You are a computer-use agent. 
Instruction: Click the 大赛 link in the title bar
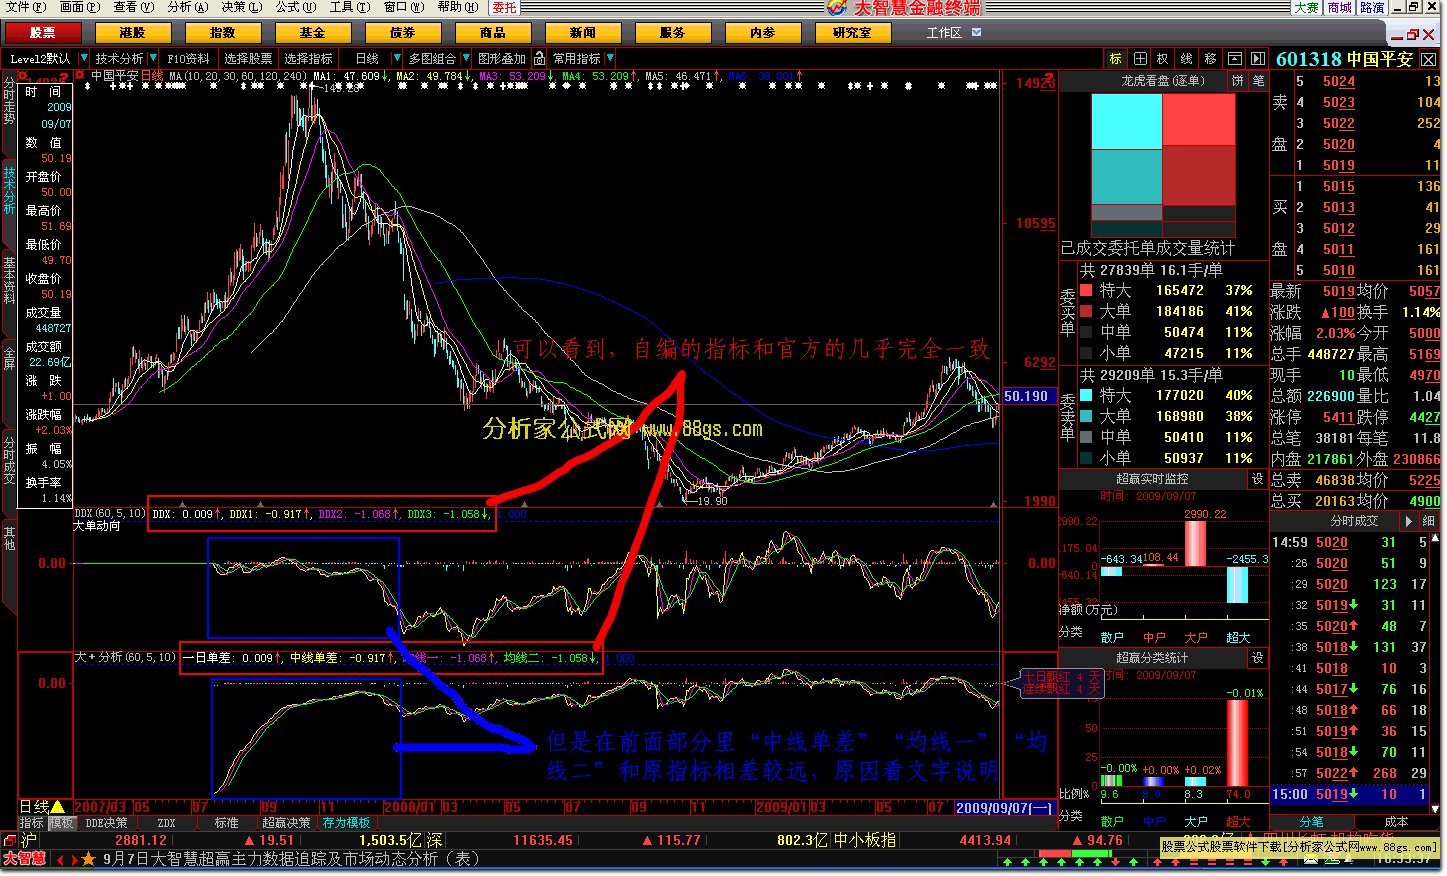click(1307, 8)
